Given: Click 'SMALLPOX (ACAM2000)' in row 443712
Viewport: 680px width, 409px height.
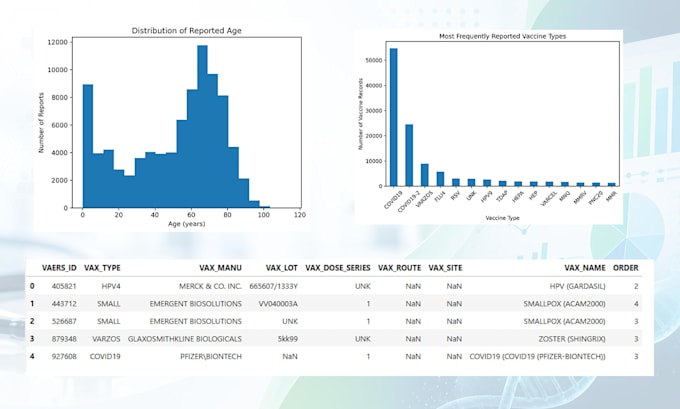Looking at the screenshot, I should pos(565,304).
